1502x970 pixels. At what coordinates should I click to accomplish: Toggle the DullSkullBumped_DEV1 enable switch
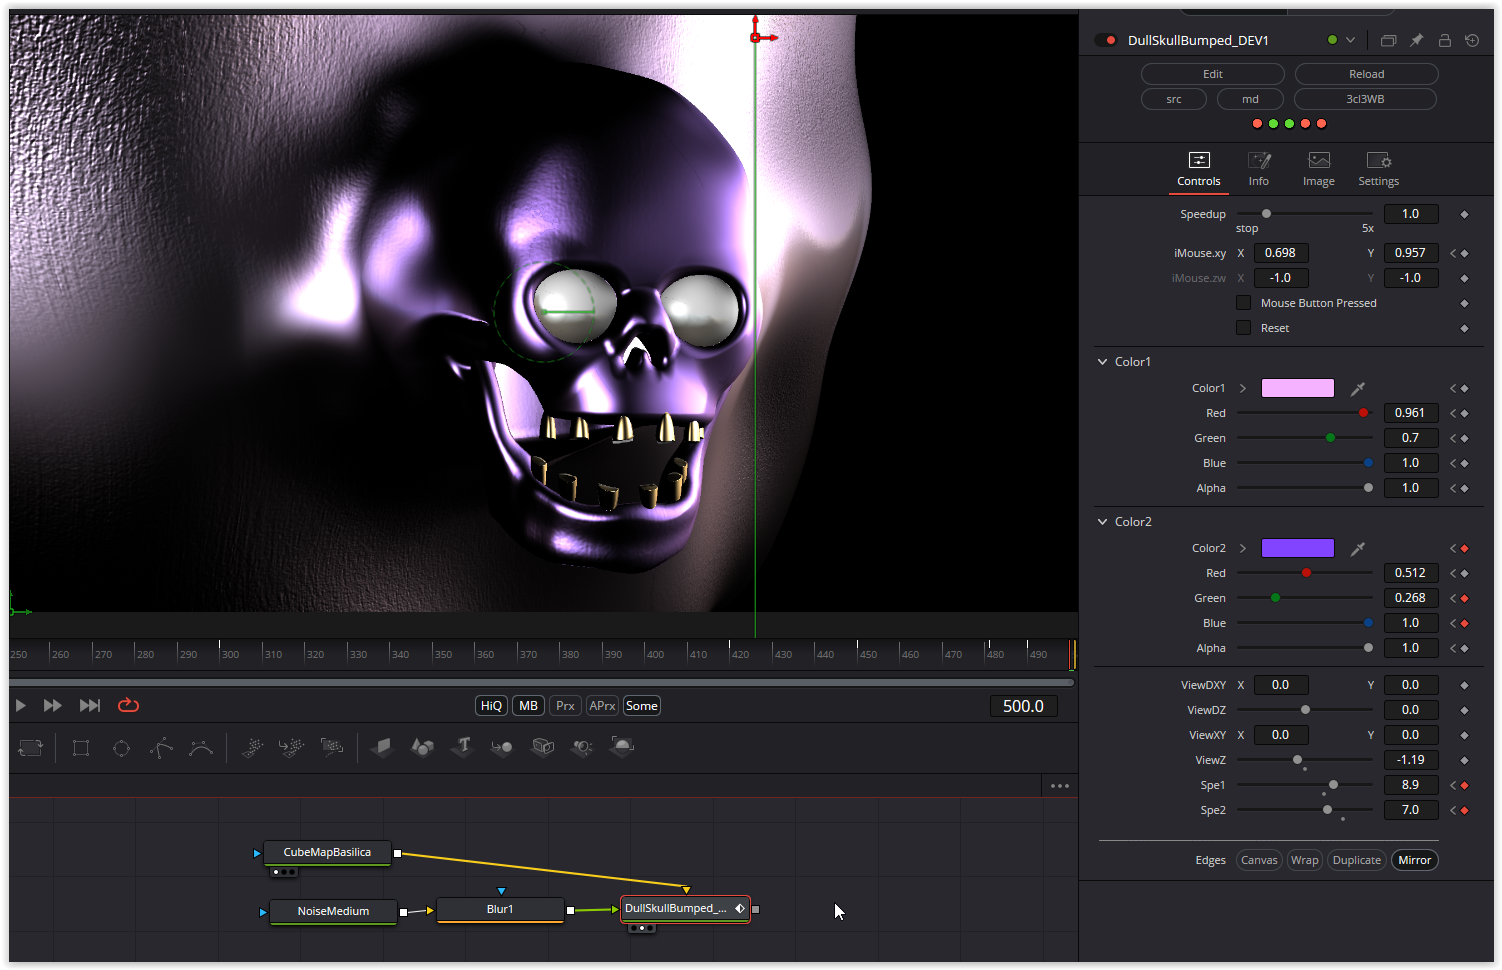pos(1105,40)
